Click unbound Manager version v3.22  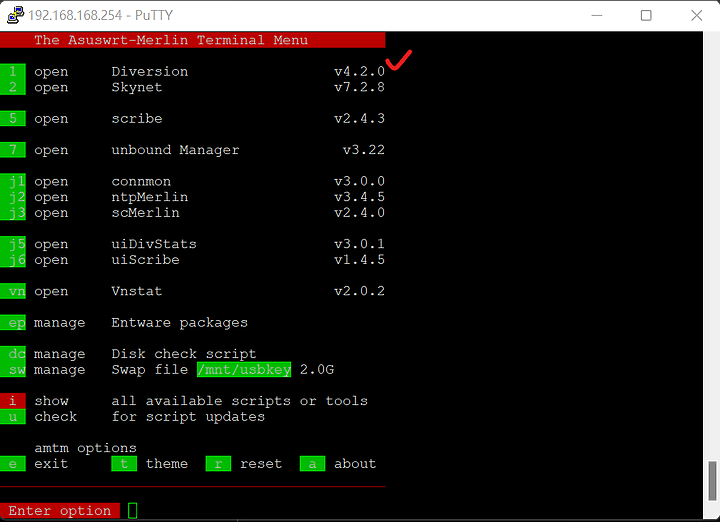[364, 150]
